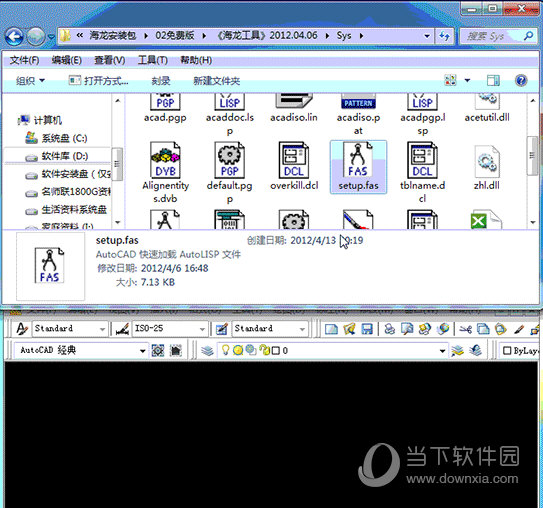This screenshot has height=508, width=543.
Task: Click the Paste icon in AutoCAD toolbar
Action: click(501, 329)
